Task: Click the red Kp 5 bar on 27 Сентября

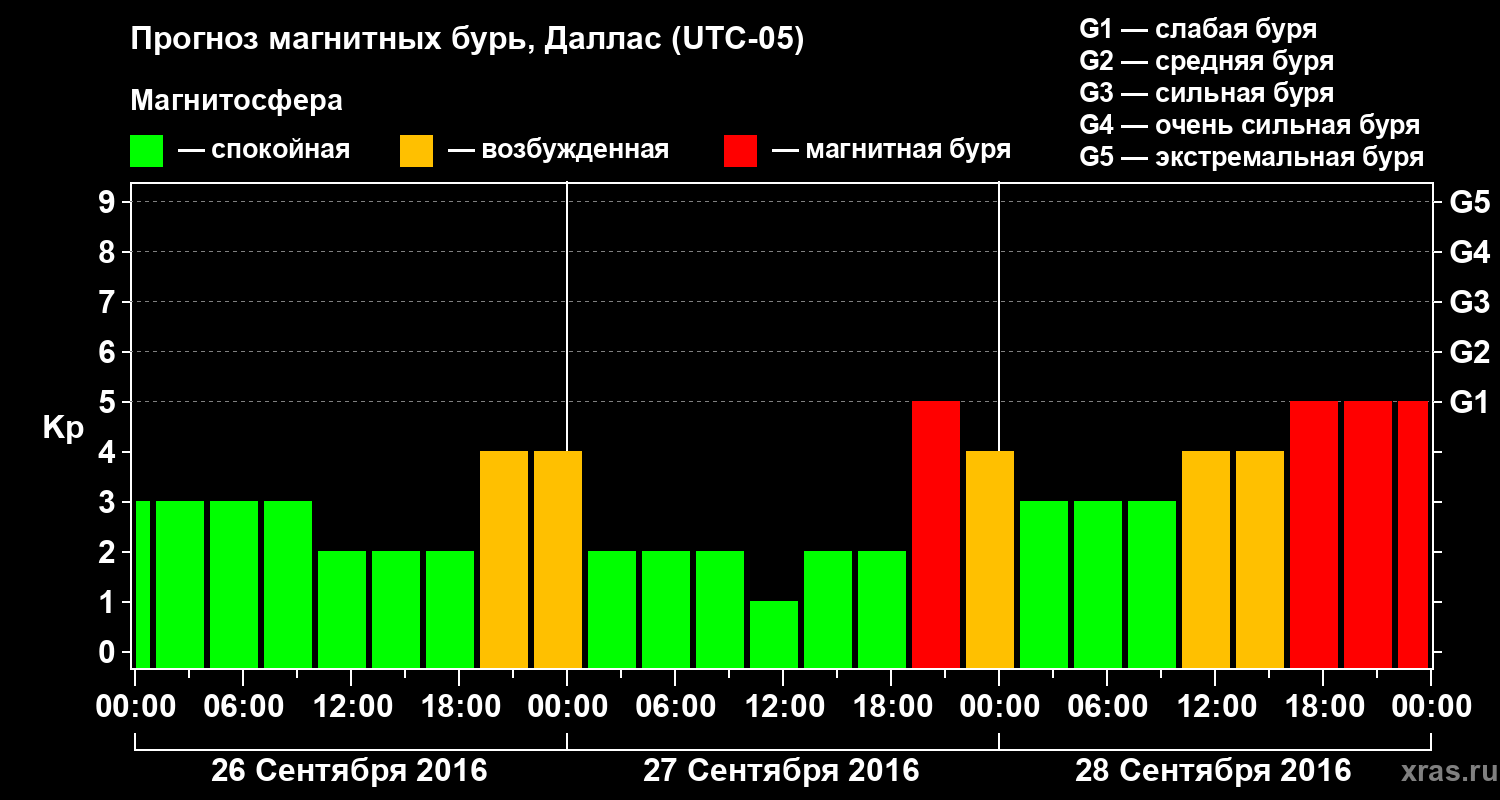Action: point(936,534)
